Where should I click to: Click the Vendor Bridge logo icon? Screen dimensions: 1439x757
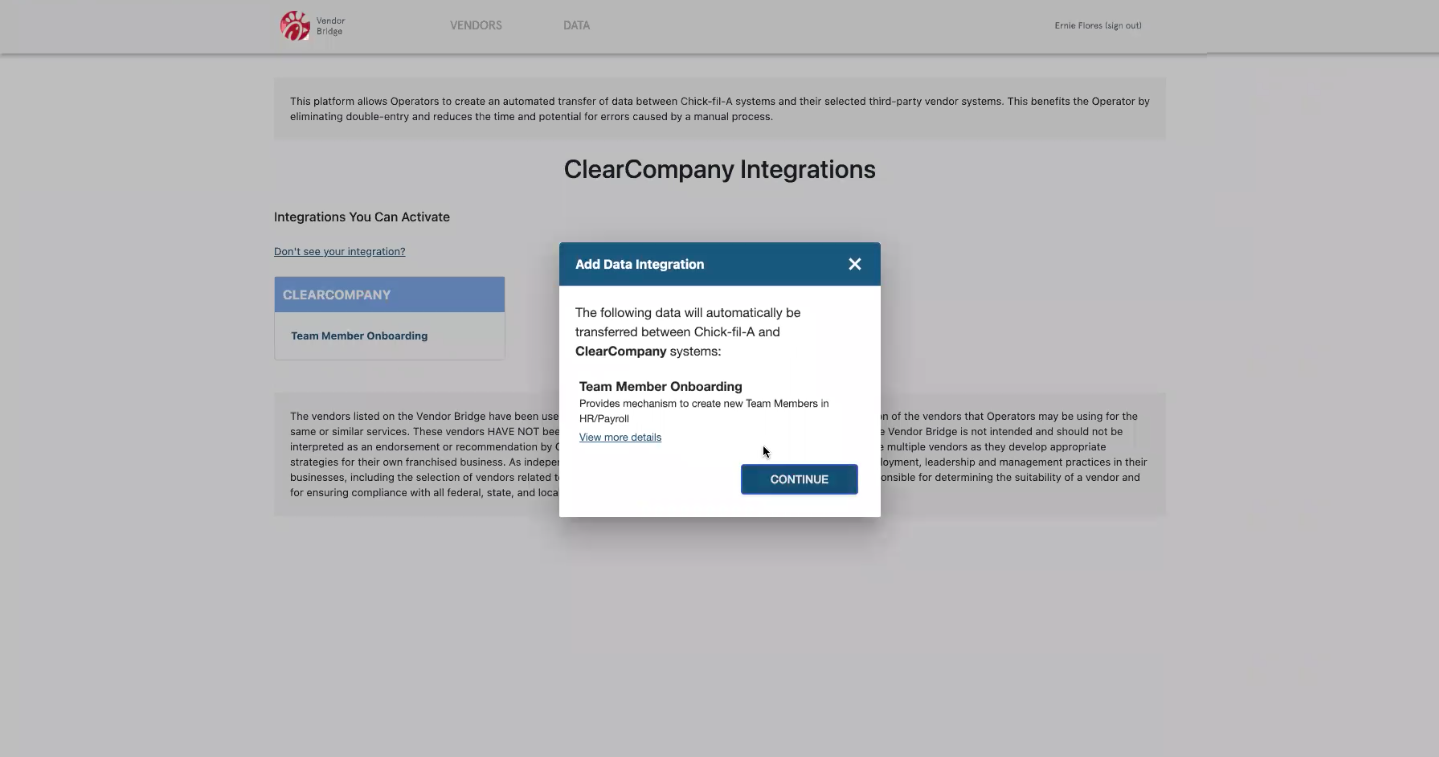click(295, 26)
